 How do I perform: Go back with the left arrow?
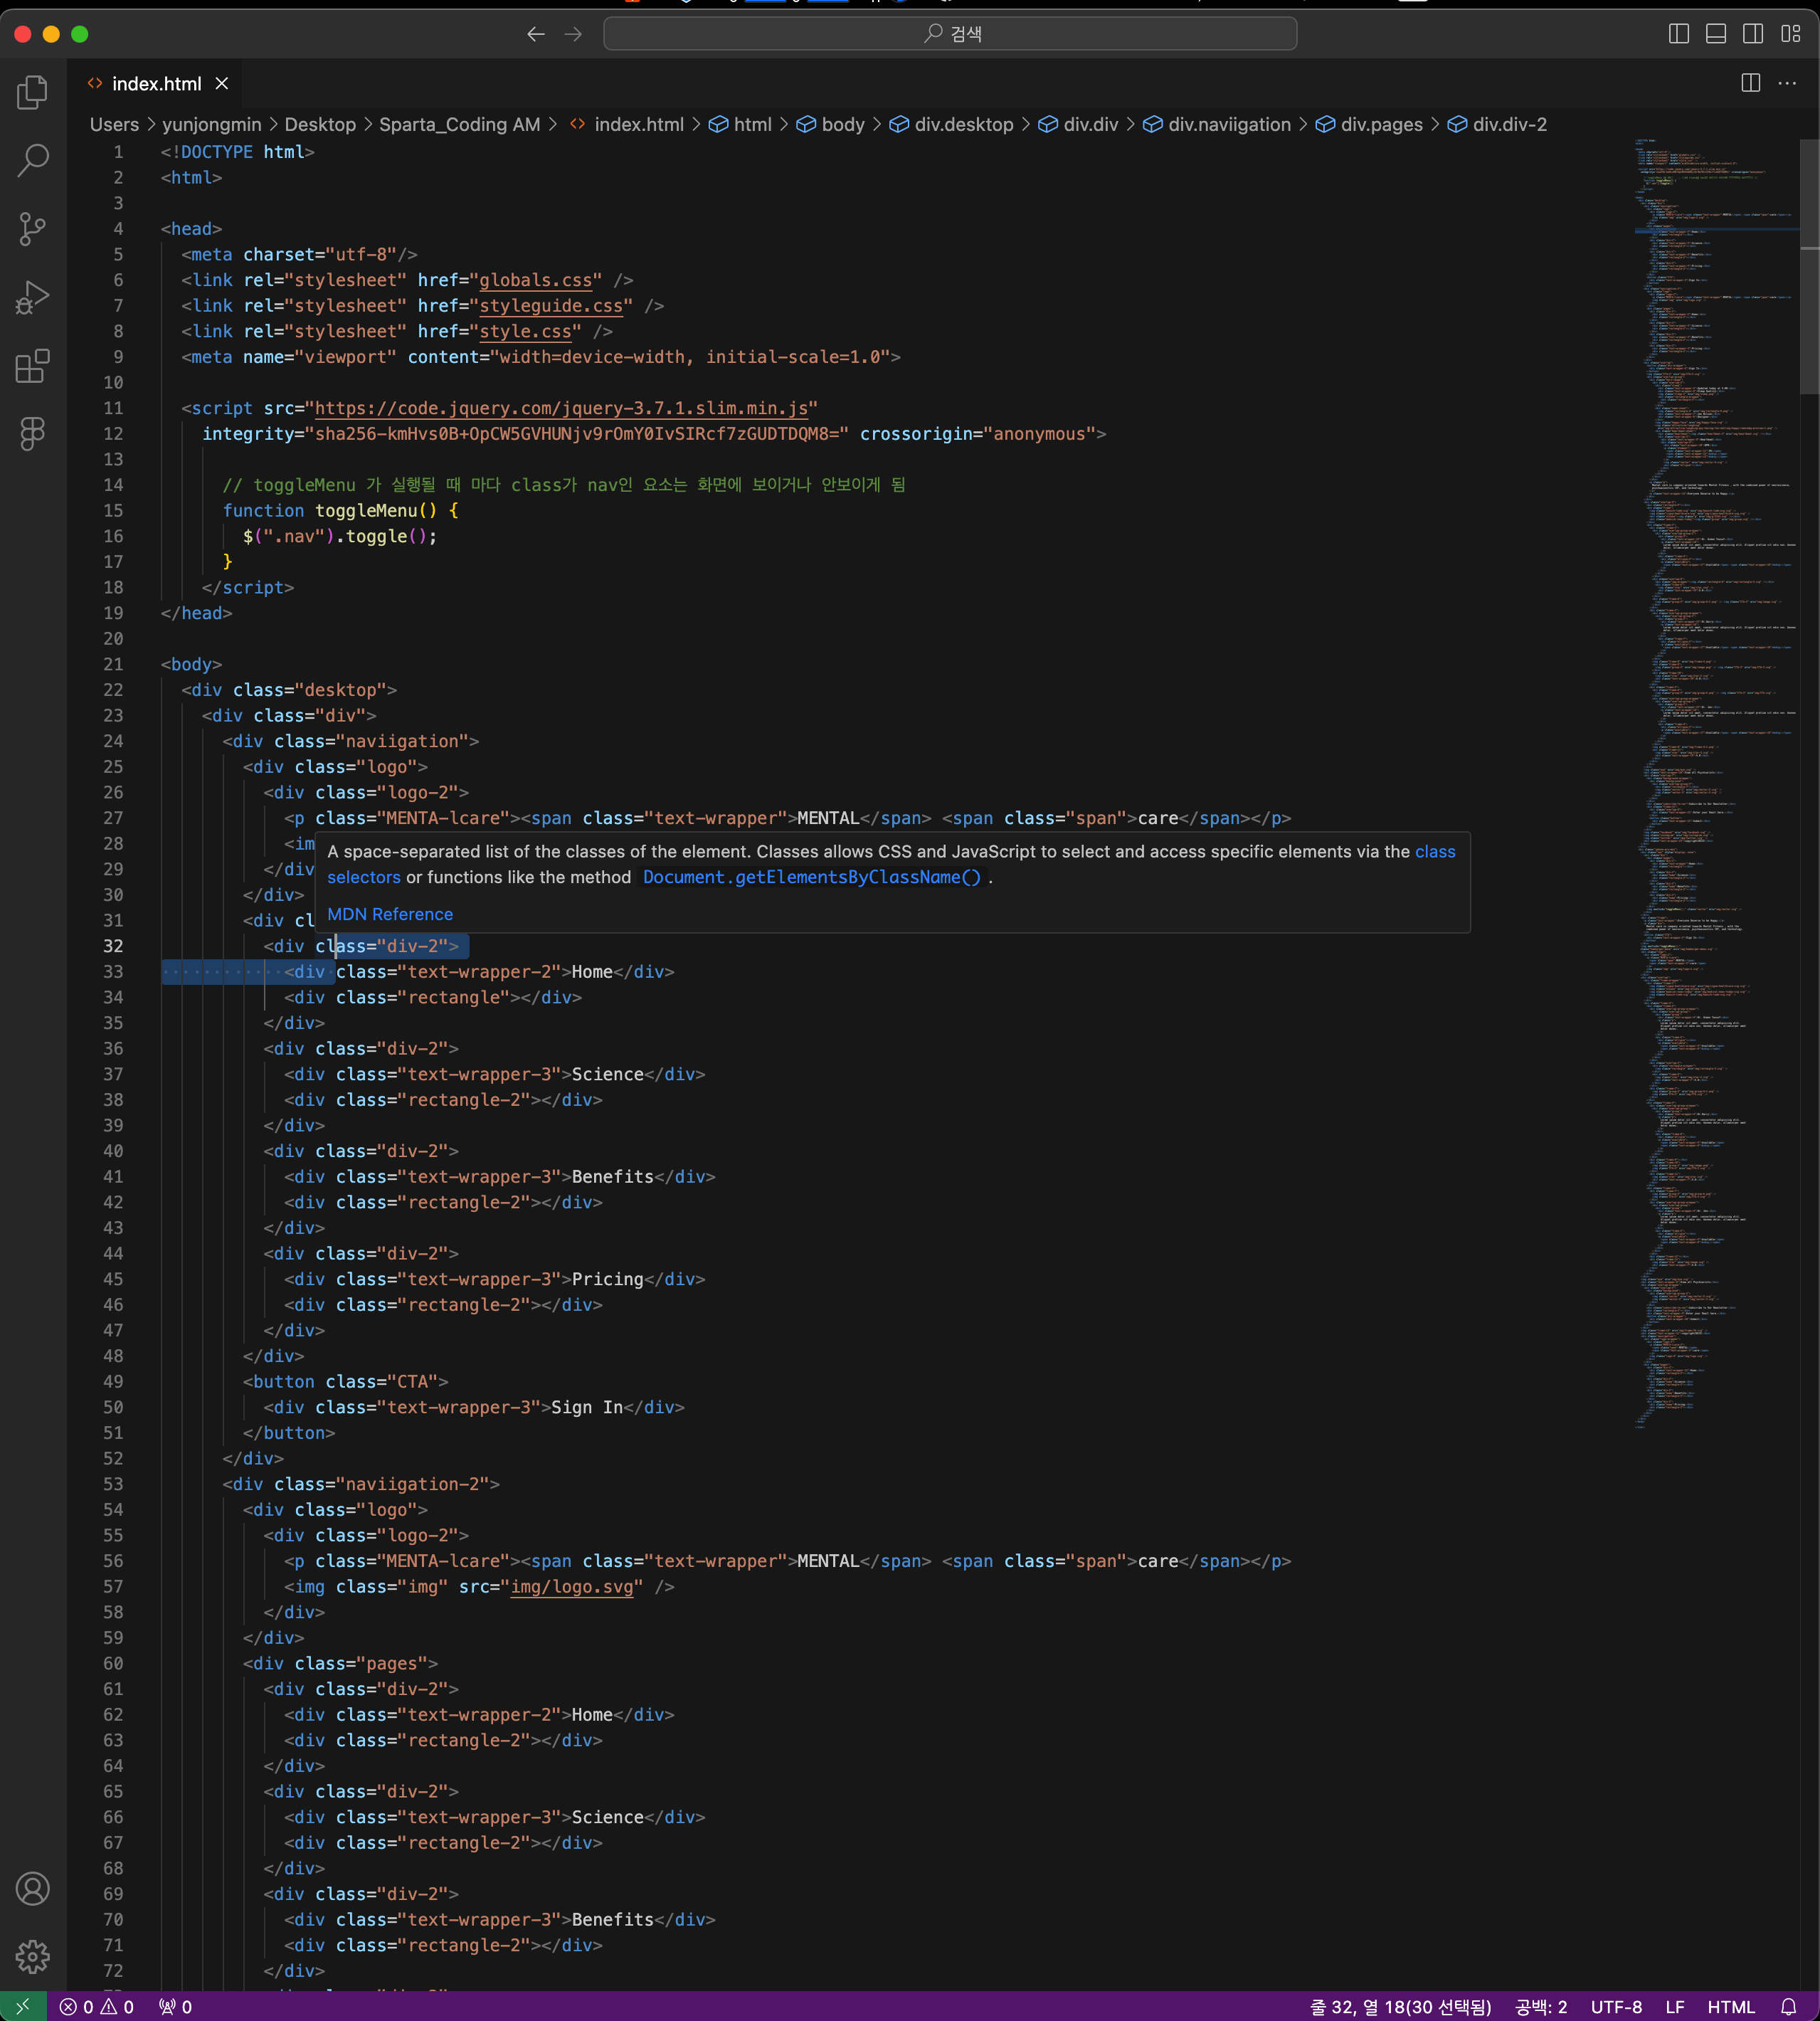(536, 34)
